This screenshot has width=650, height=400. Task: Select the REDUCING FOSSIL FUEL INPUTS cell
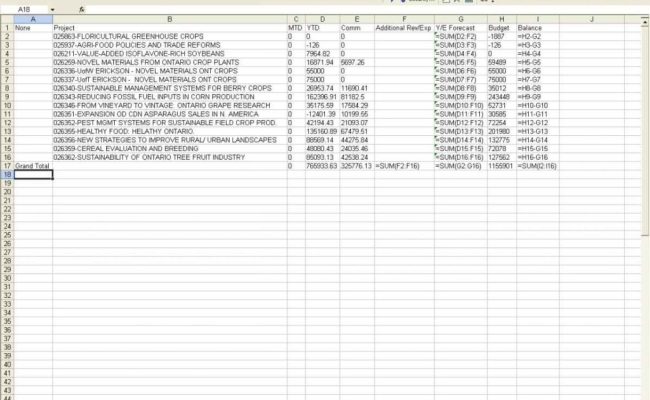pyautogui.click(x=170, y=97)
